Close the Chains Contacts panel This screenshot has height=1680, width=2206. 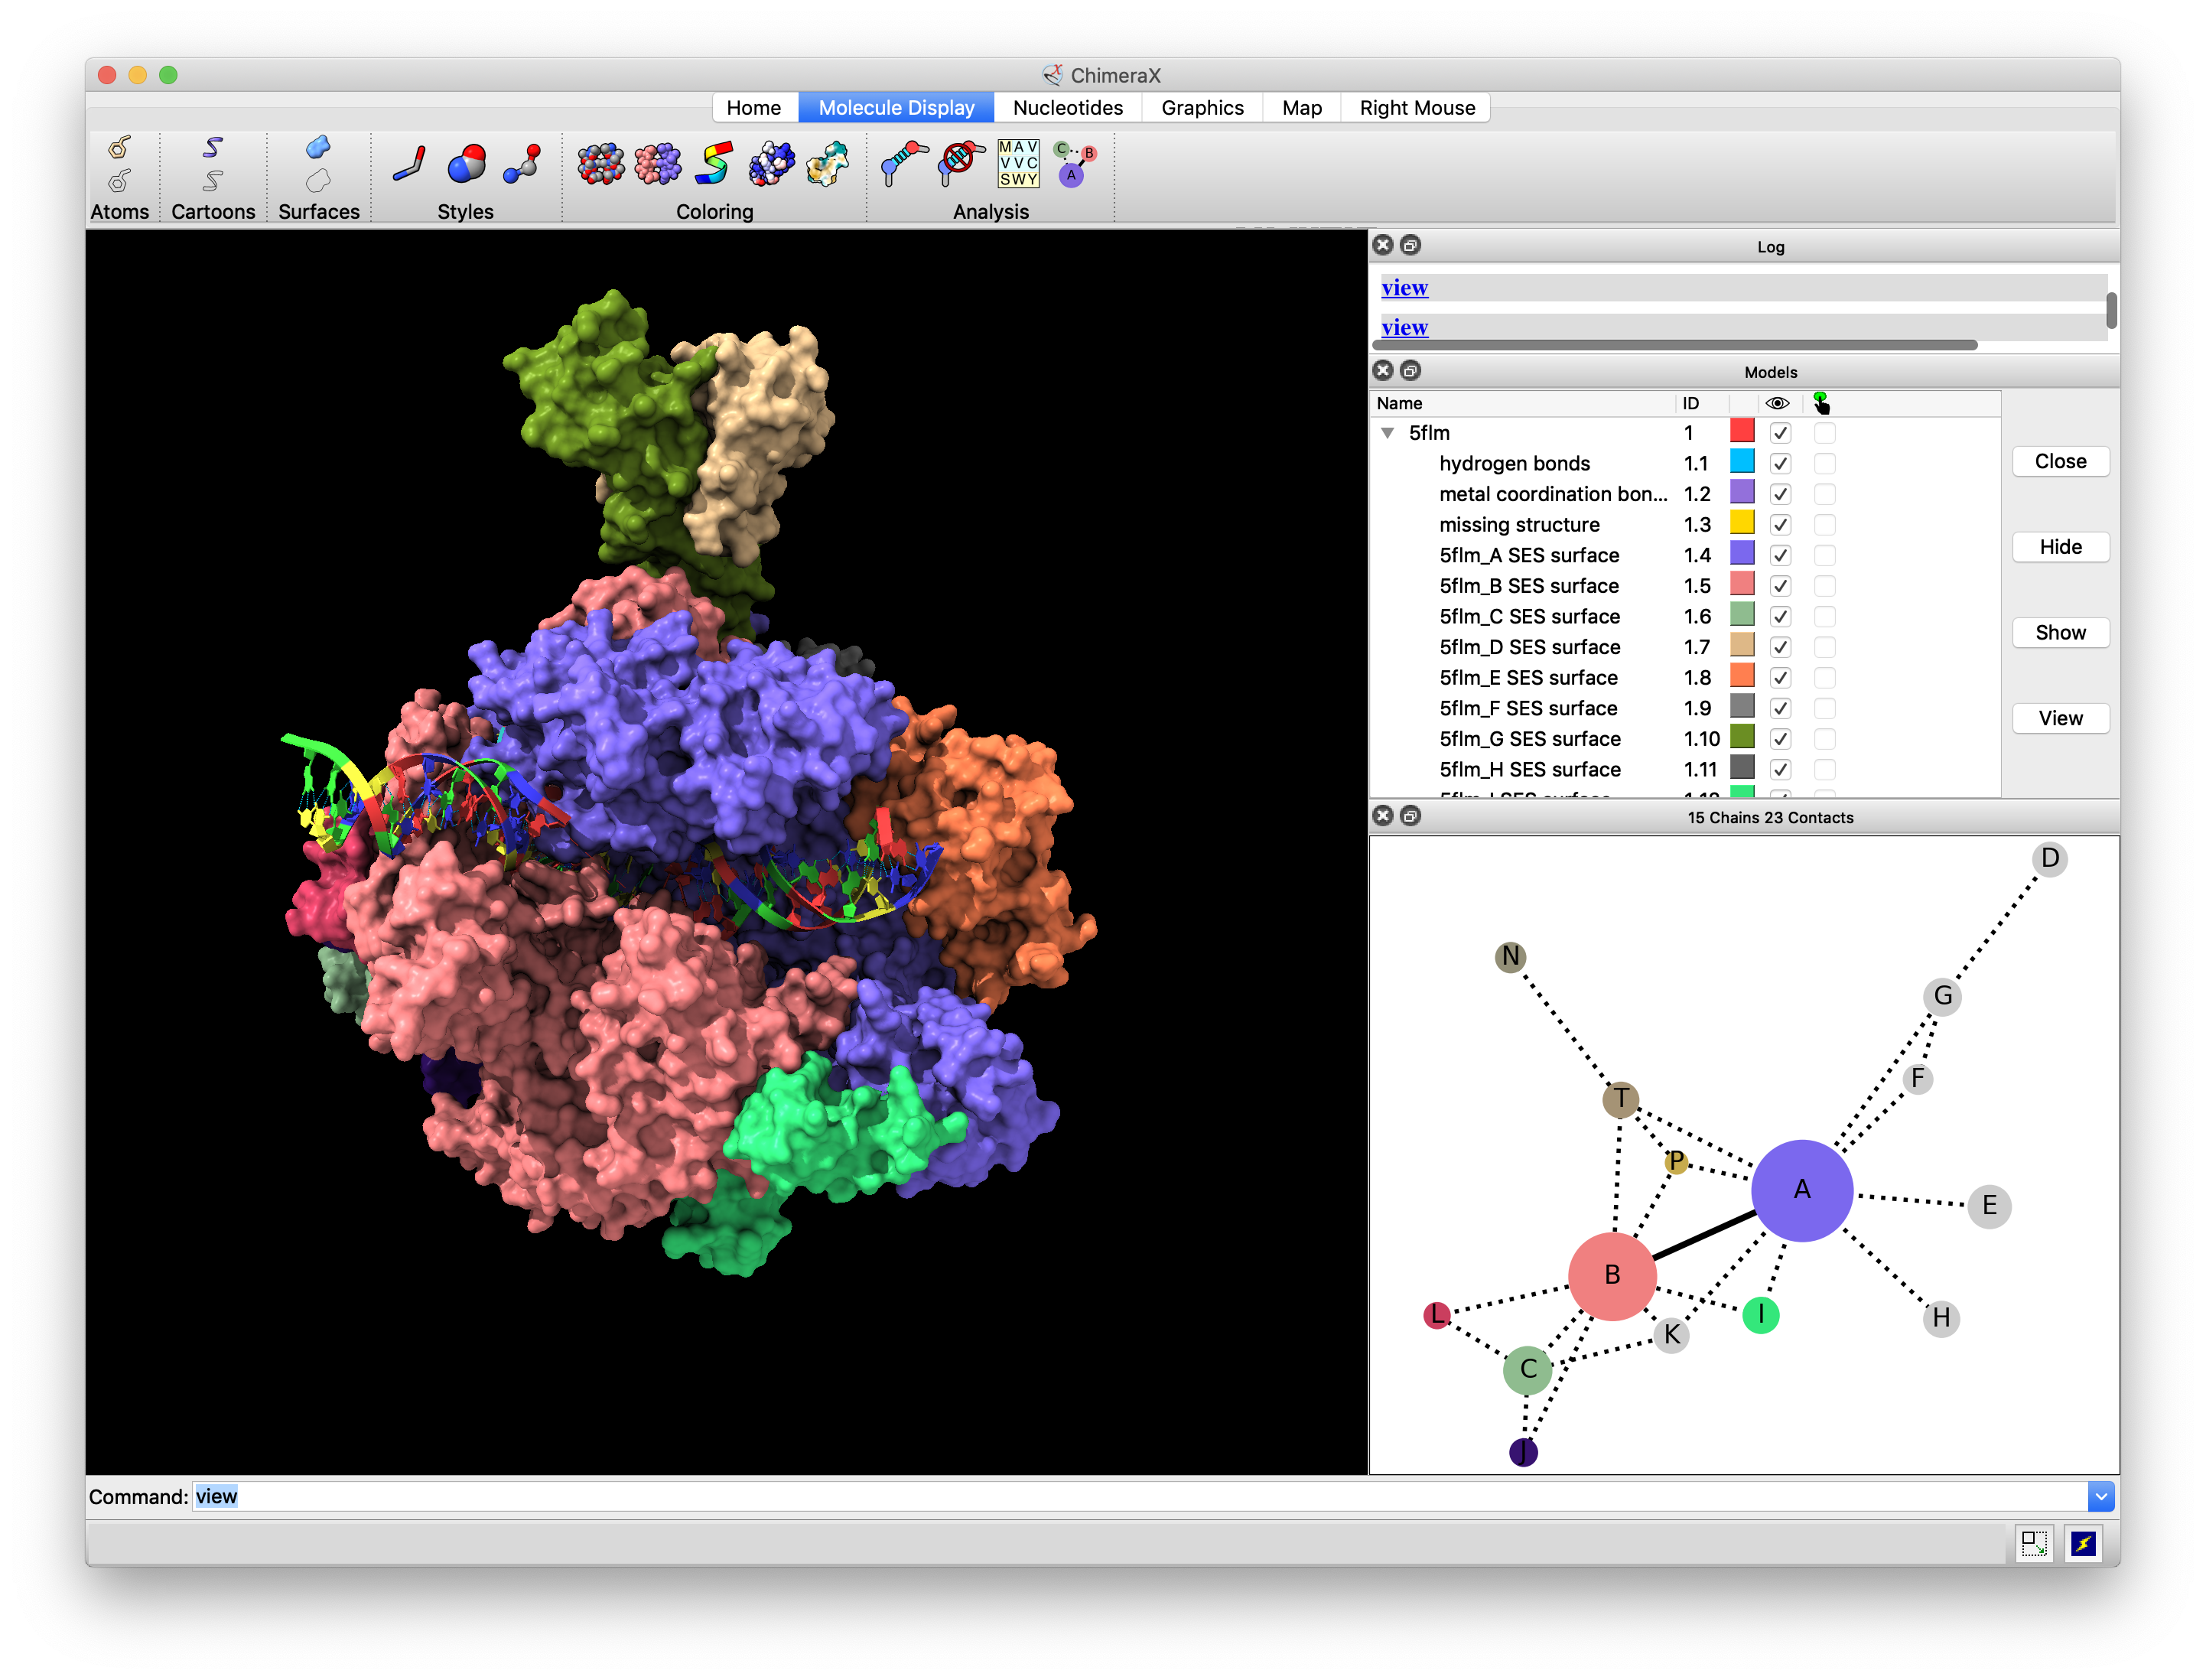(x=1383, y=816)
